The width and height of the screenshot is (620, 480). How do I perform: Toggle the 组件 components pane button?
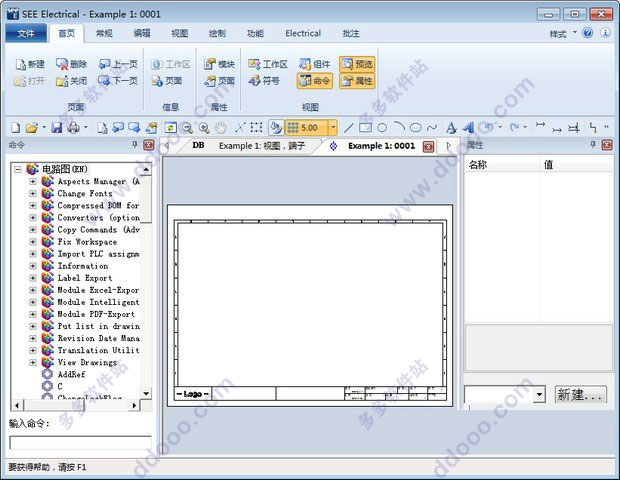point(315,64)
